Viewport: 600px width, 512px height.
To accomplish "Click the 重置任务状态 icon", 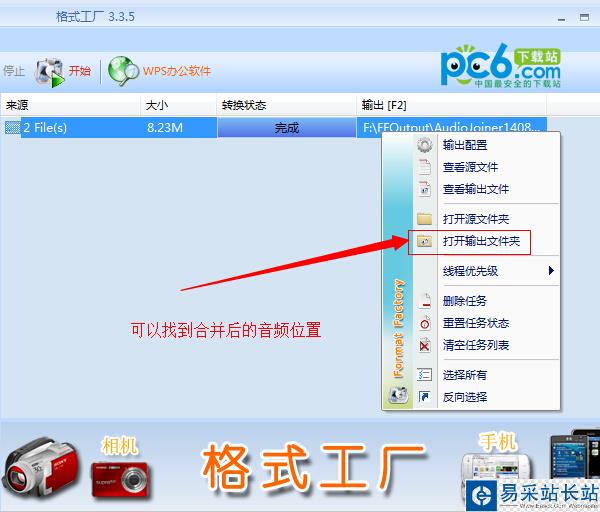I will (425, 323).
